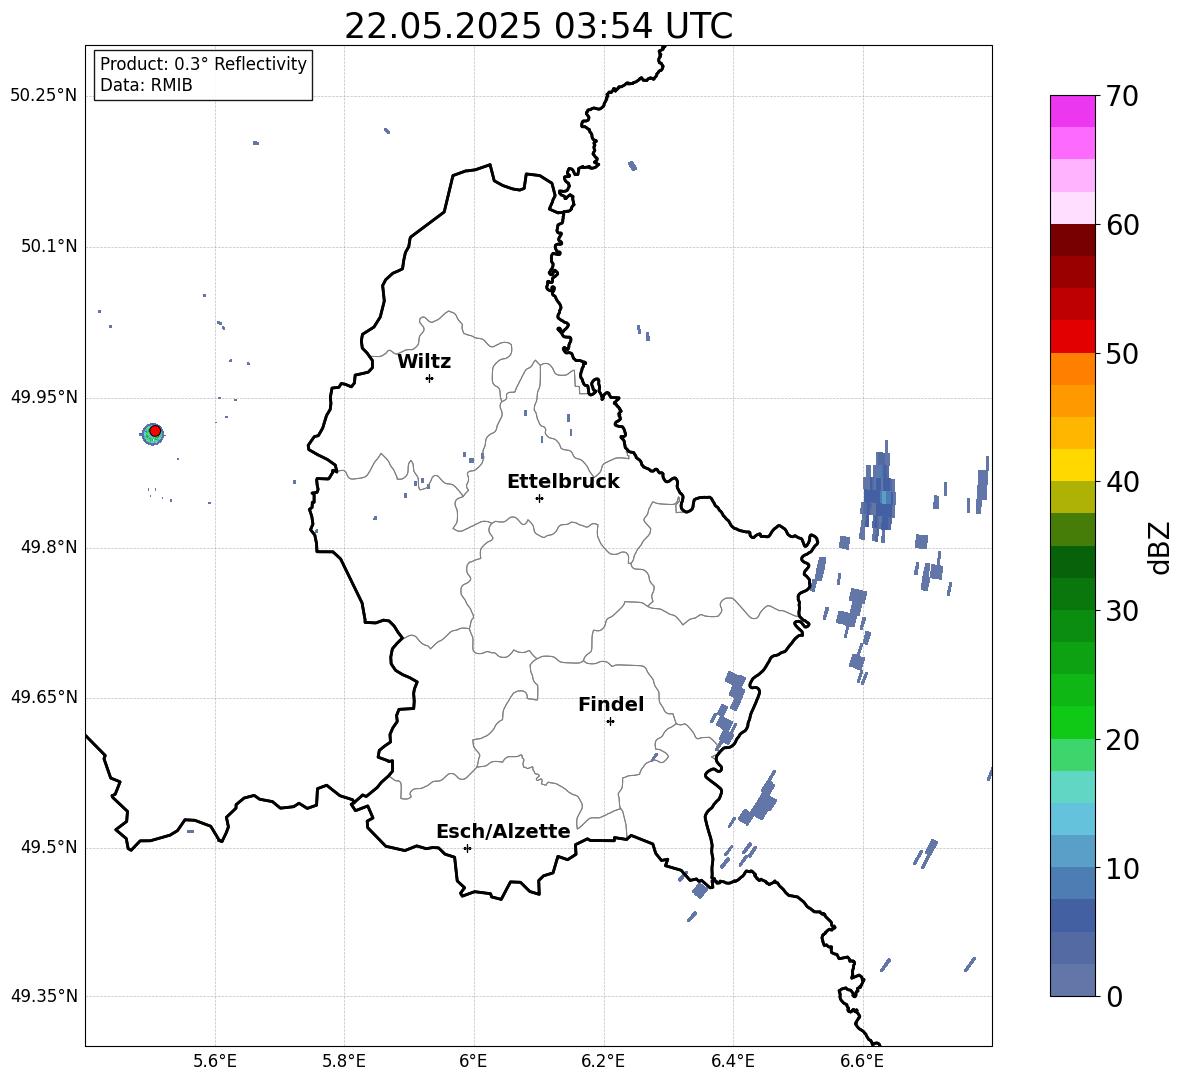Click the colorbar tick label 40
This screenshot has width=1184, height=1081.
(x=1122, y=482)
